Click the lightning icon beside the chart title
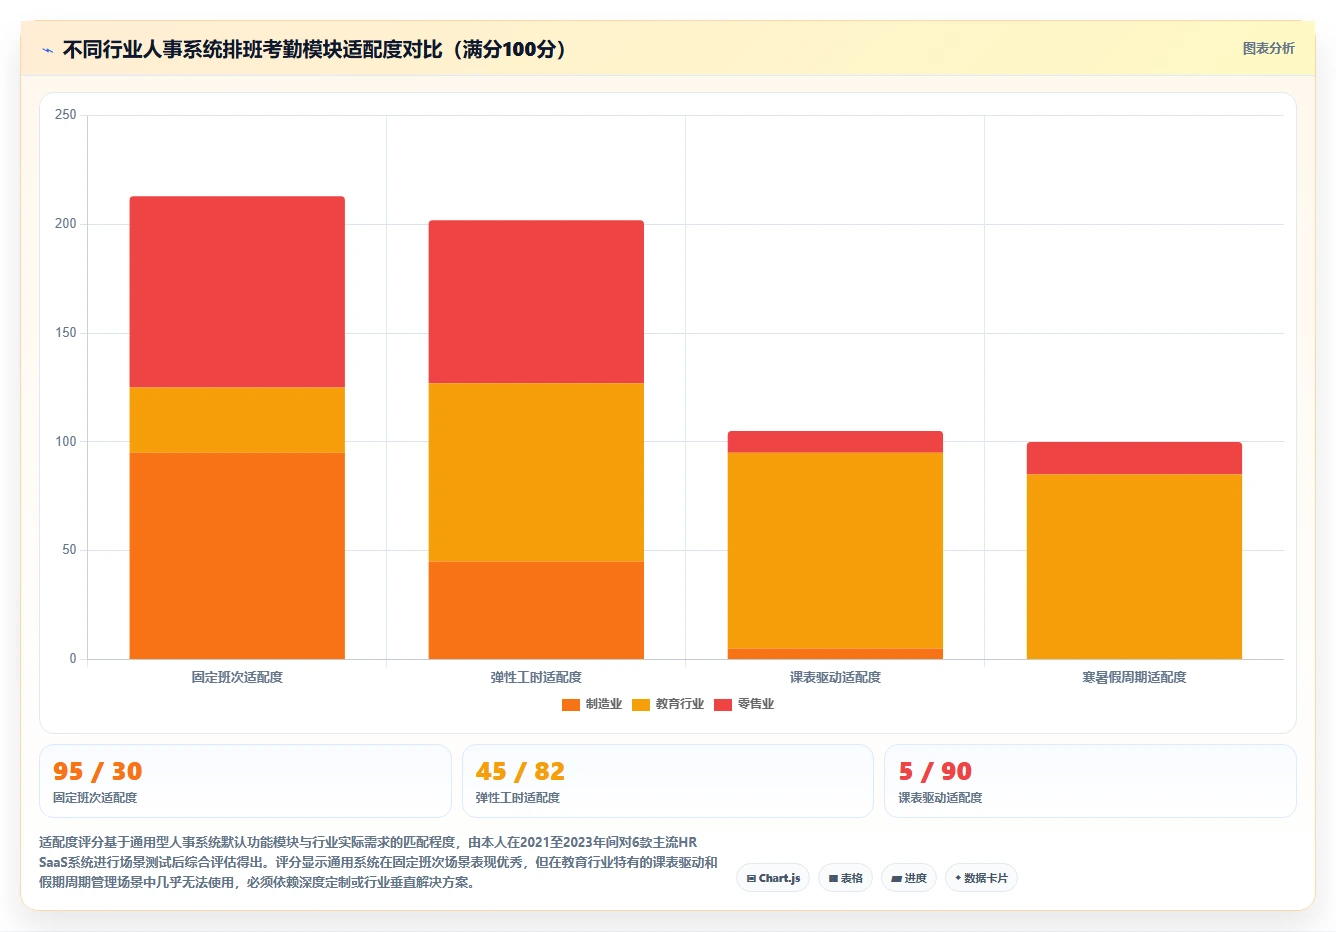Image resolution: width=1336 pixels, height=932 pixels. click(47, 50)
